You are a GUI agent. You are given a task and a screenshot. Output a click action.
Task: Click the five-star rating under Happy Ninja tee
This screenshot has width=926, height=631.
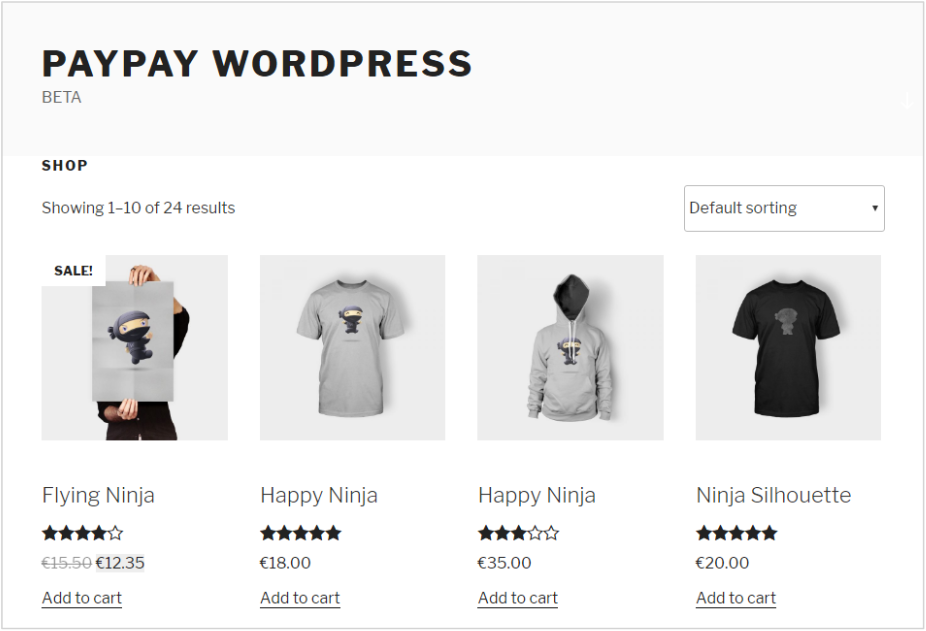click(301, 534)
